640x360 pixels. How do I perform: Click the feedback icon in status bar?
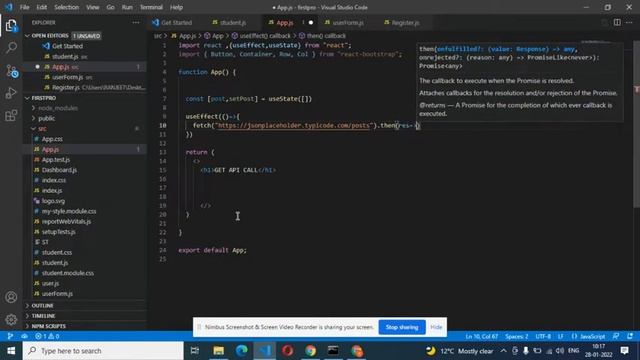tap(616, 336)
